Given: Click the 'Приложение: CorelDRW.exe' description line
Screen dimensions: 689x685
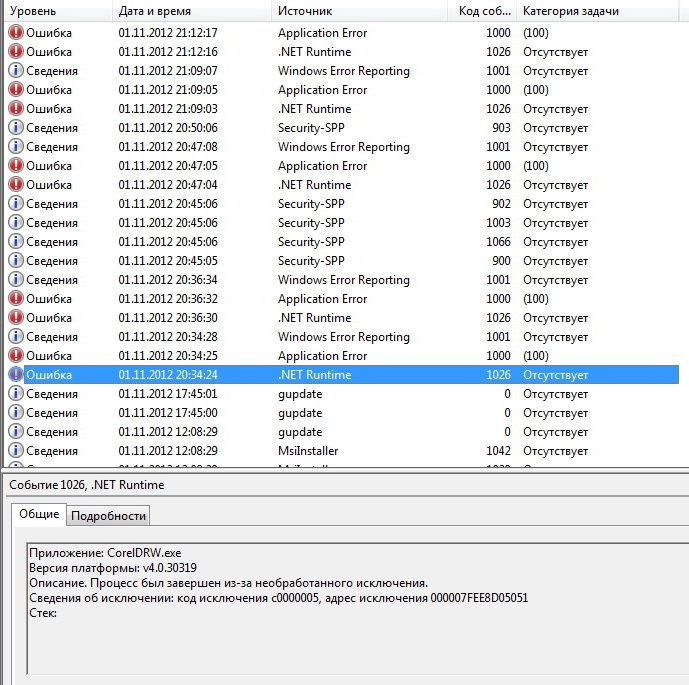Looking at the screenshot, I should tap(105, 553).
